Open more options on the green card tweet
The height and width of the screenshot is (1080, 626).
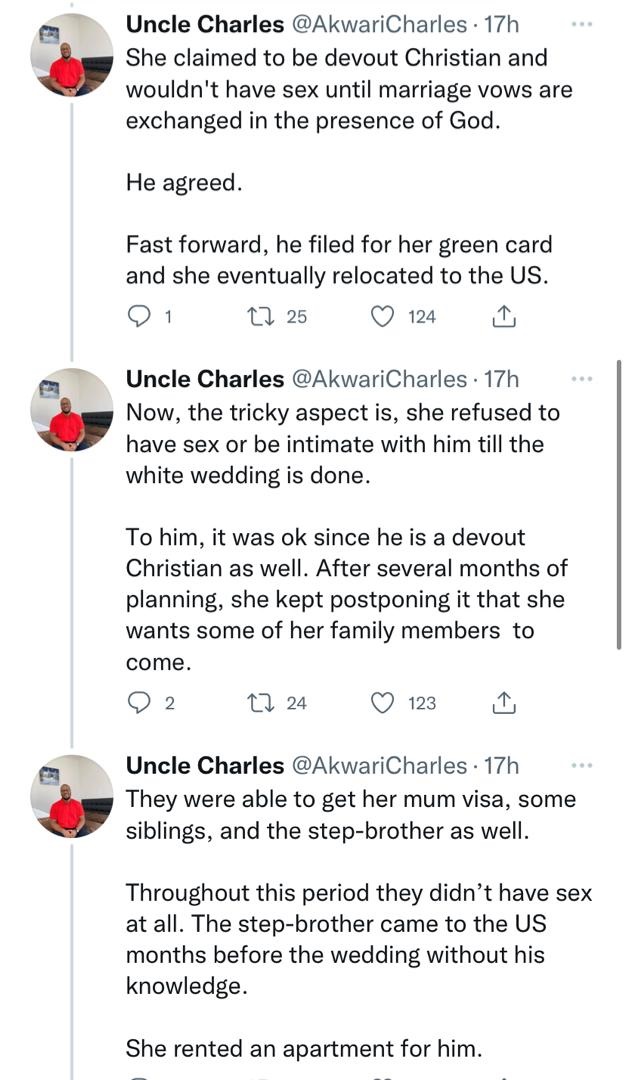point(580,23)
